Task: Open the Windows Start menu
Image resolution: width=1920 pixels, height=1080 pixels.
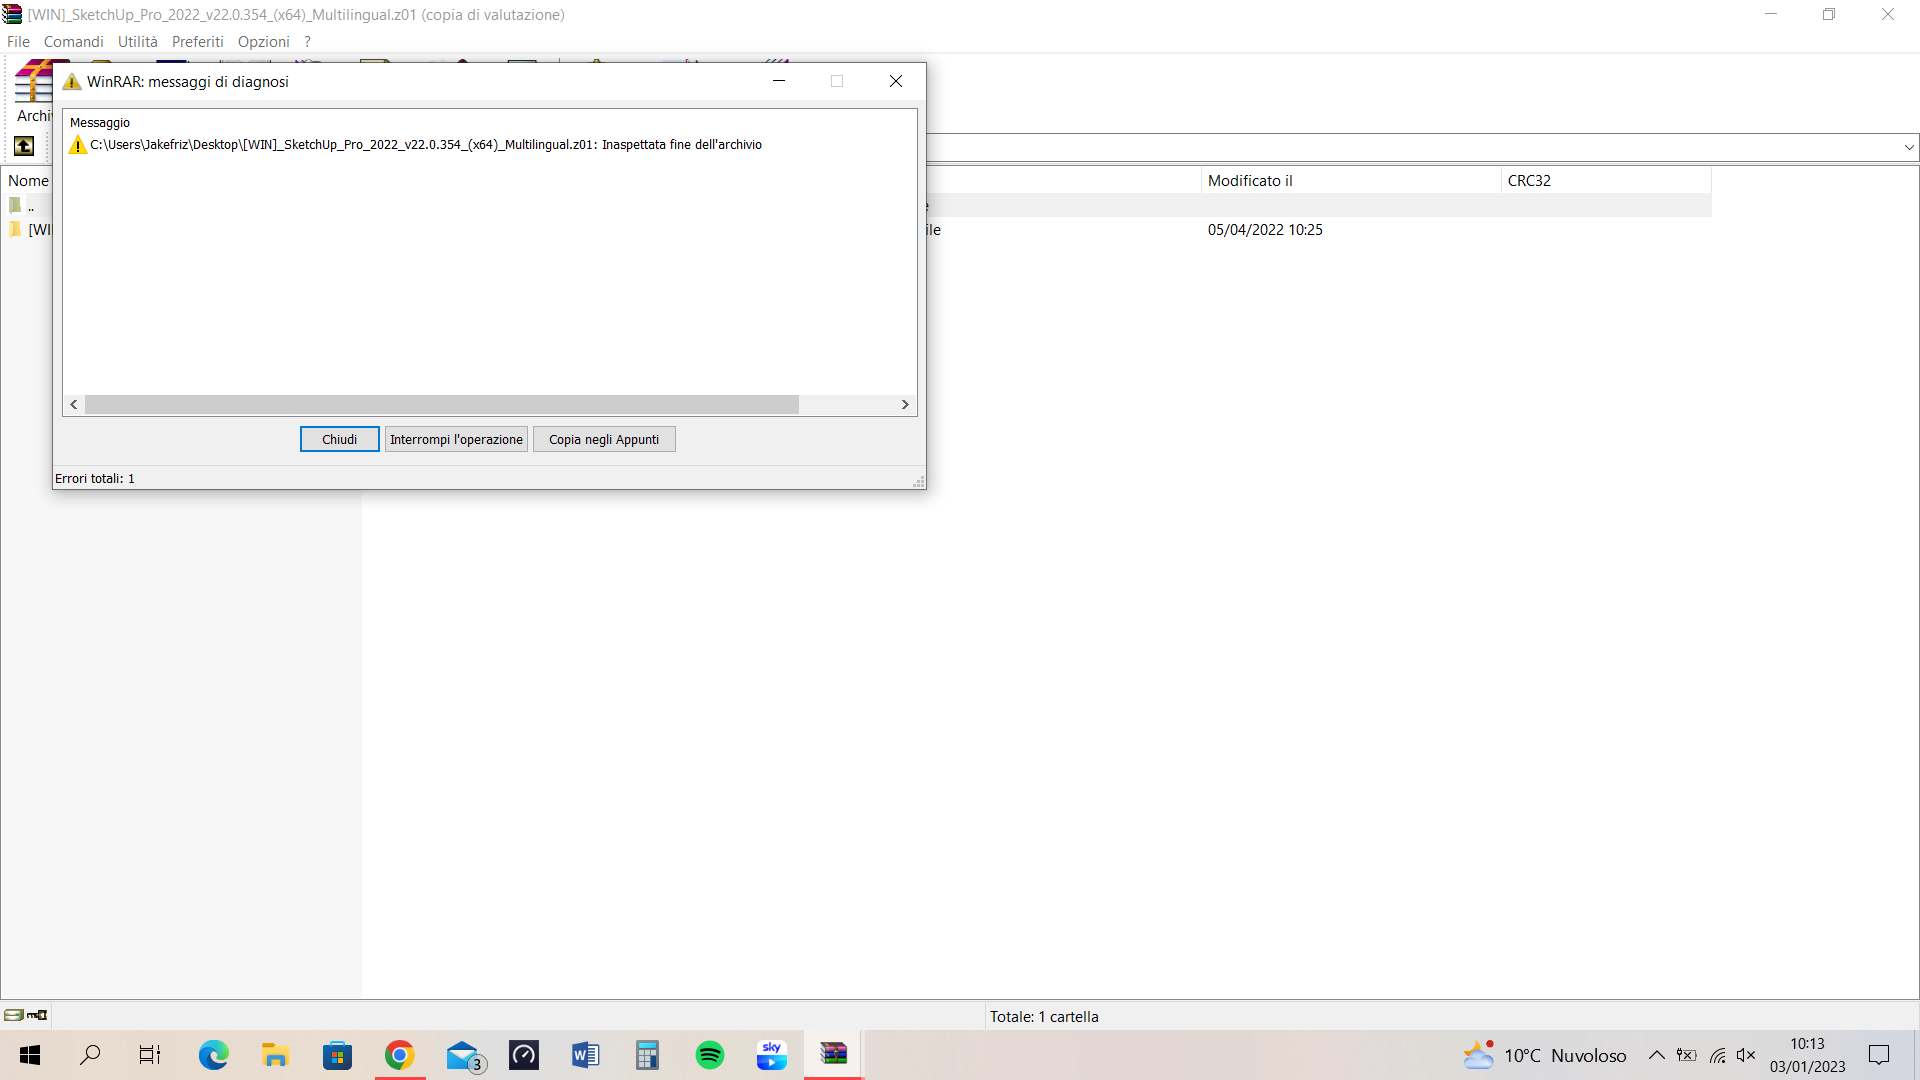Action: point(30,1055)
